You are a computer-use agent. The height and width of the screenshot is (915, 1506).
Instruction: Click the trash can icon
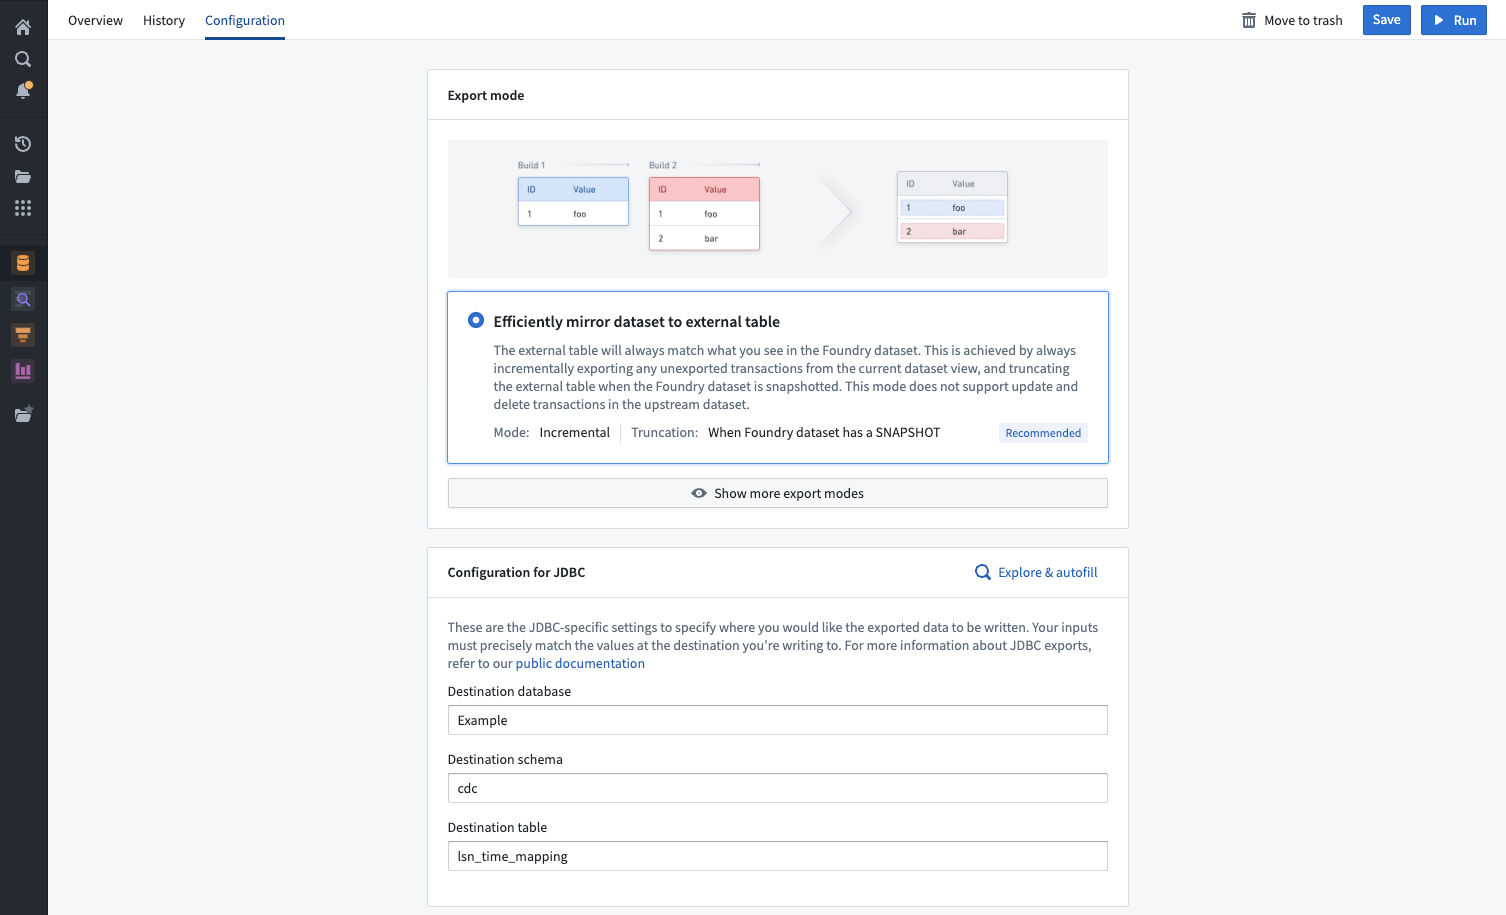(x=1249, y=20)
